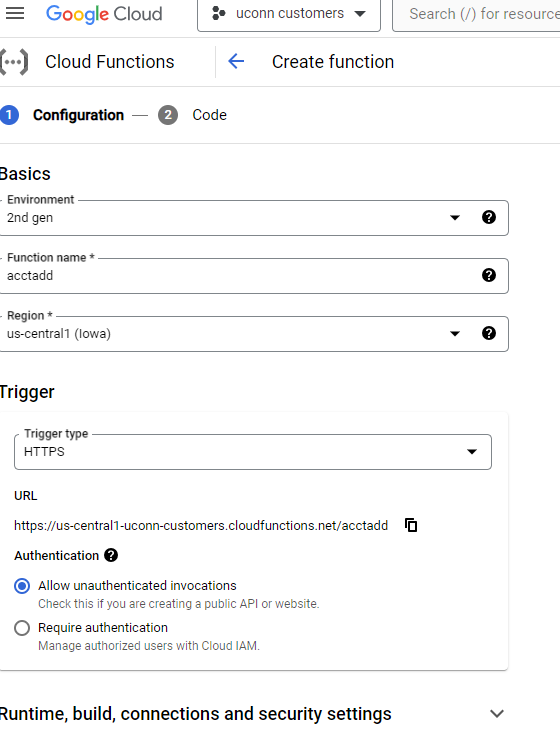
Task: Open help for the Region field
Action: coord(489,333)
